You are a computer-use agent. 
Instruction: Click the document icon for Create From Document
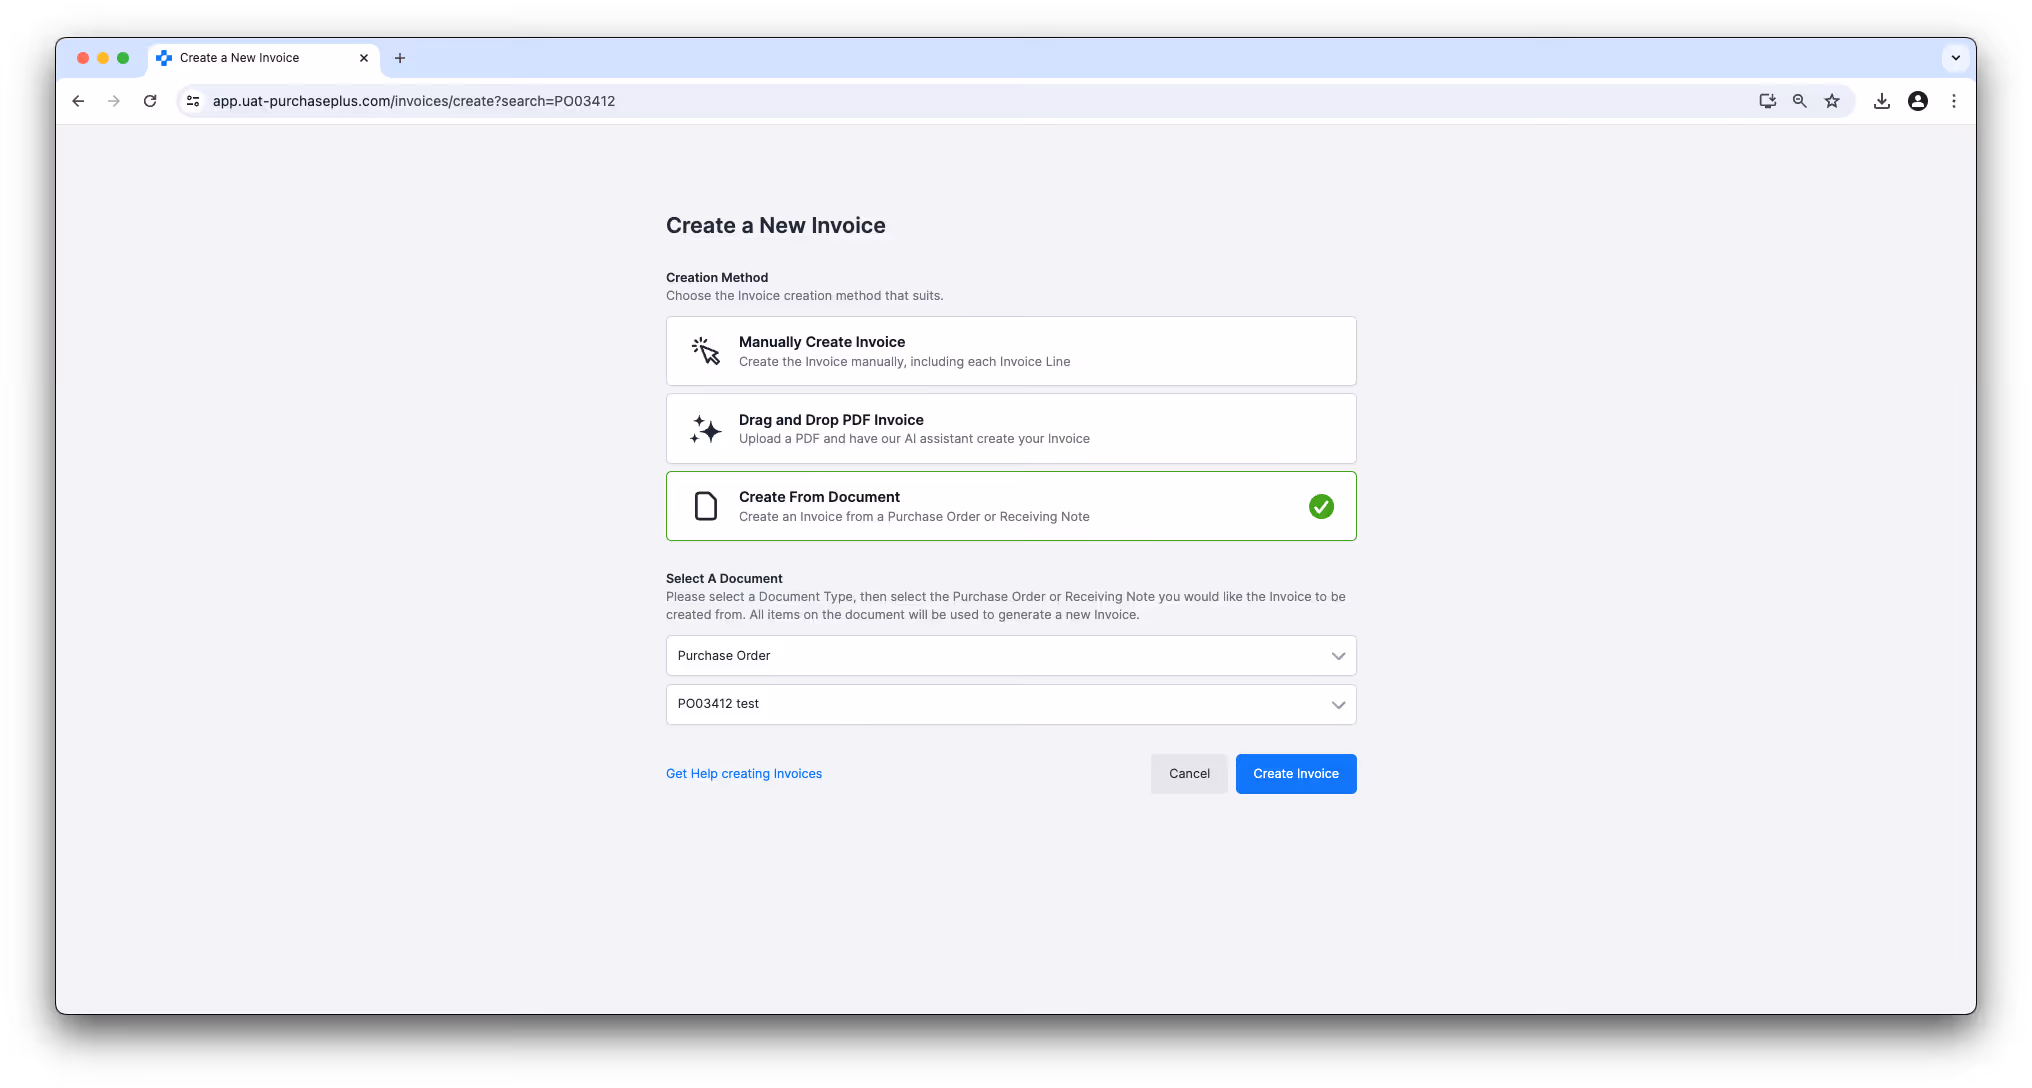705,506
